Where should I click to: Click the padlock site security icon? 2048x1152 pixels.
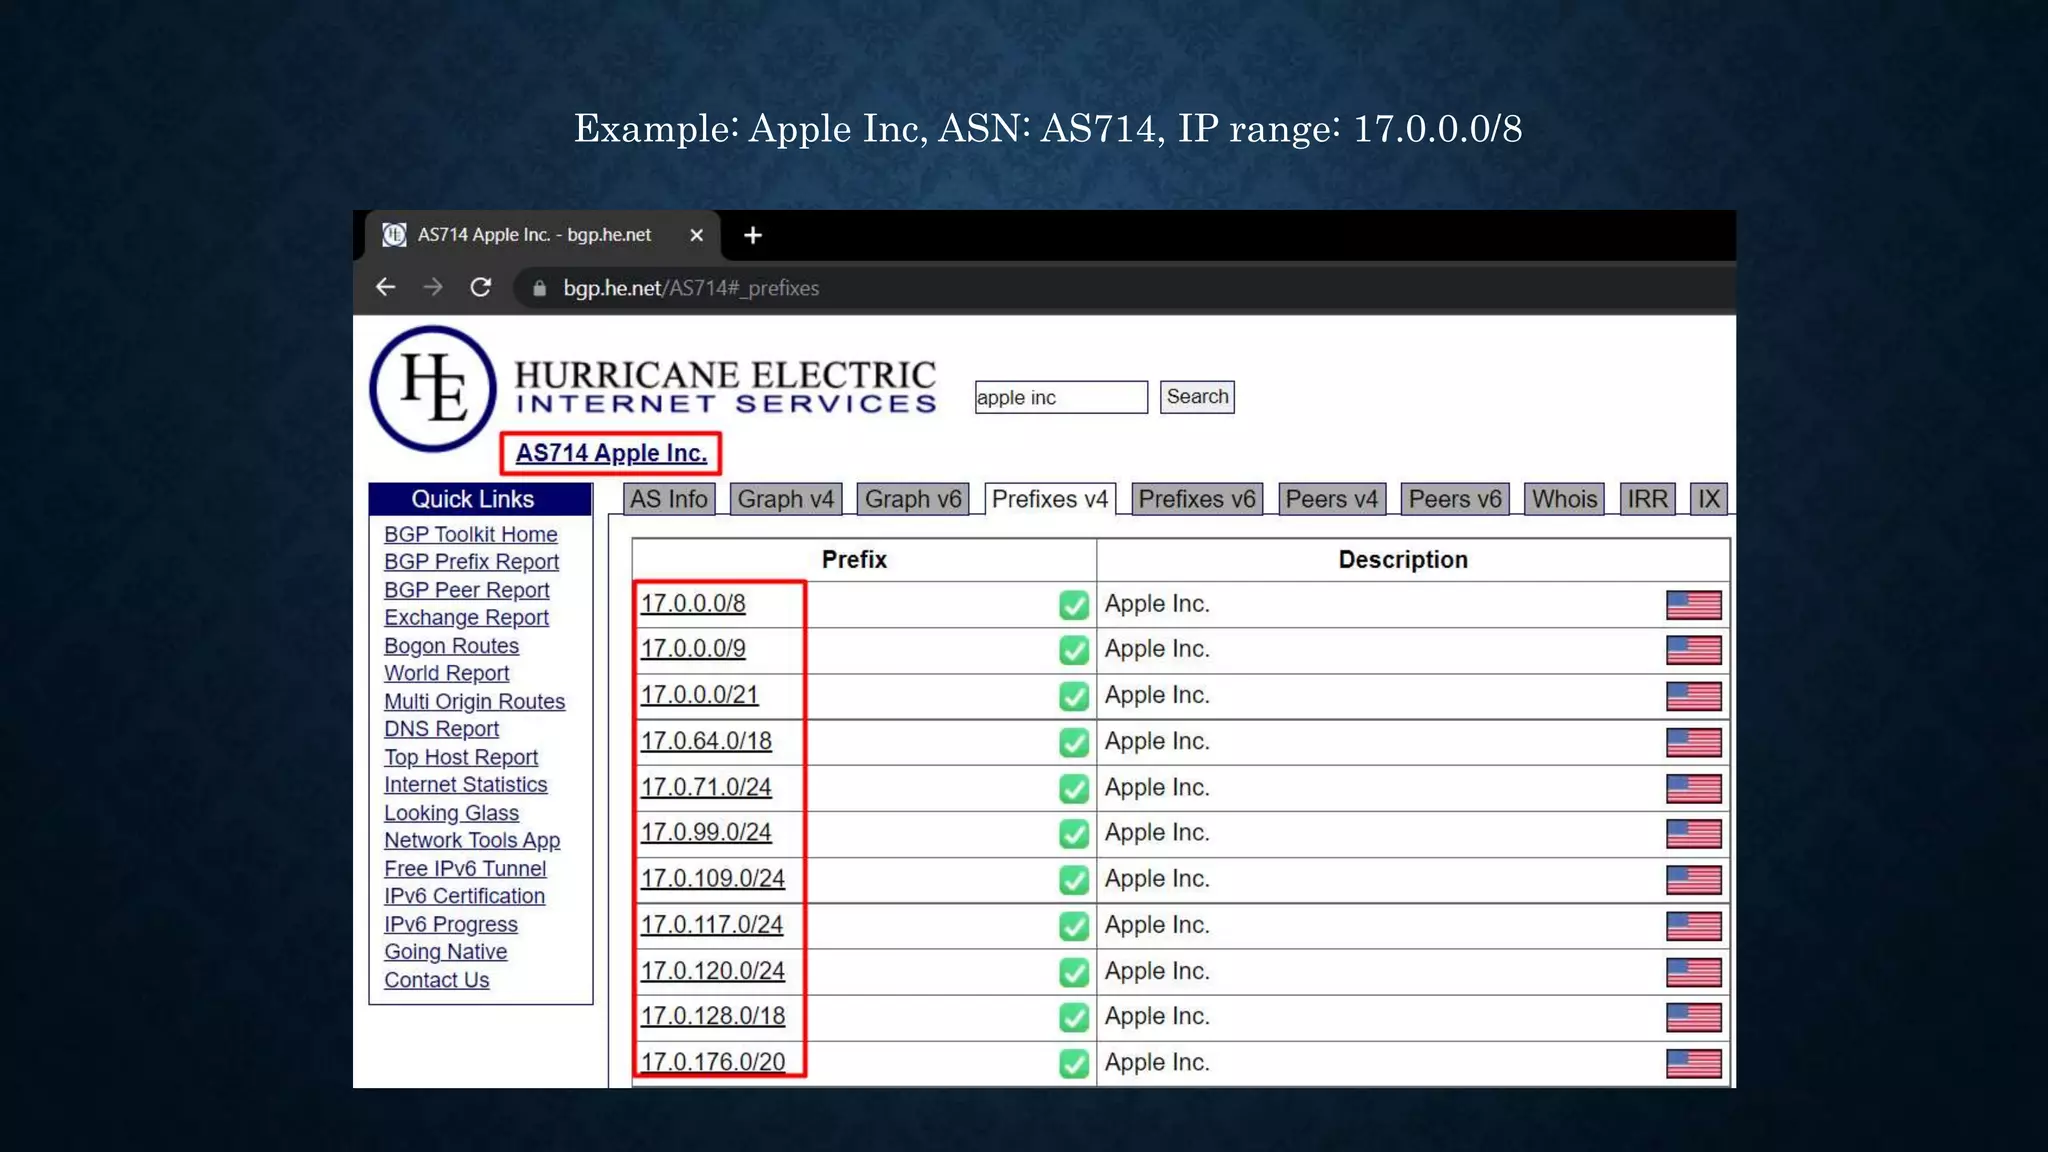pos(540,288)
